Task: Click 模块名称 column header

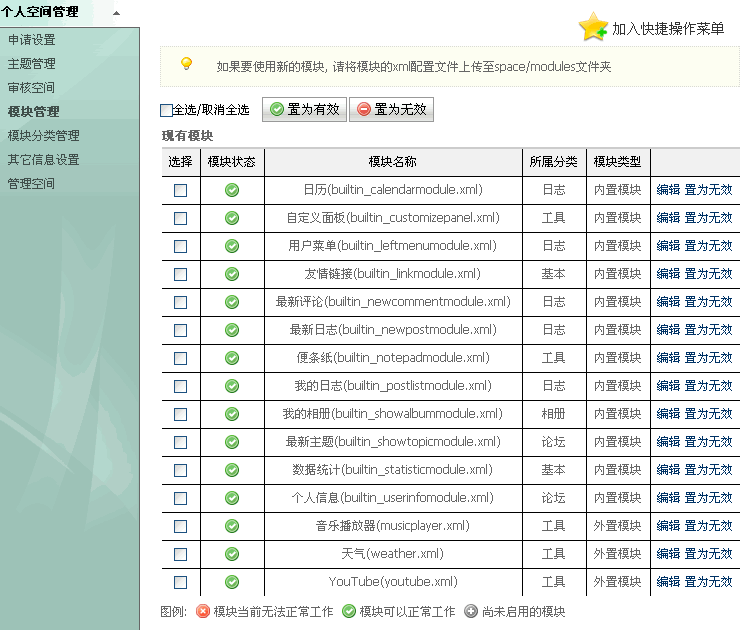Action: (x=393, y=162)
